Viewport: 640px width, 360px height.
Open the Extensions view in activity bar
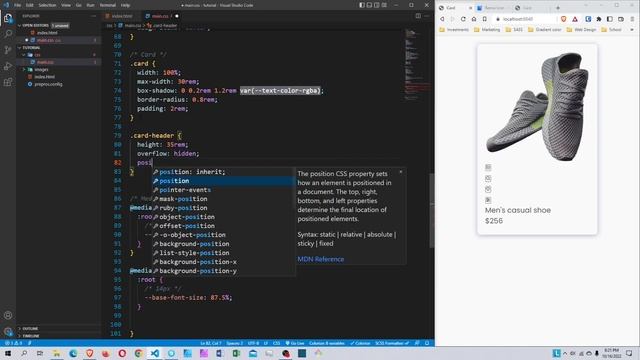(8, 82)
